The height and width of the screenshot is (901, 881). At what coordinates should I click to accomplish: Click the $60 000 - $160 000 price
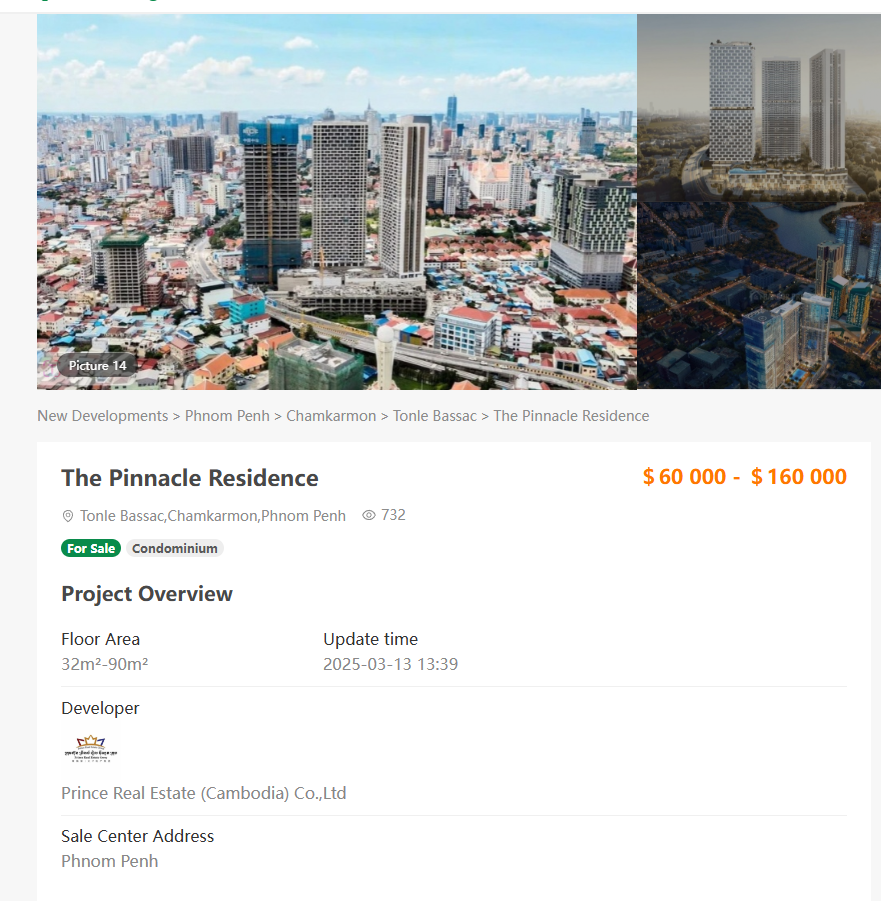coord(744,477)
